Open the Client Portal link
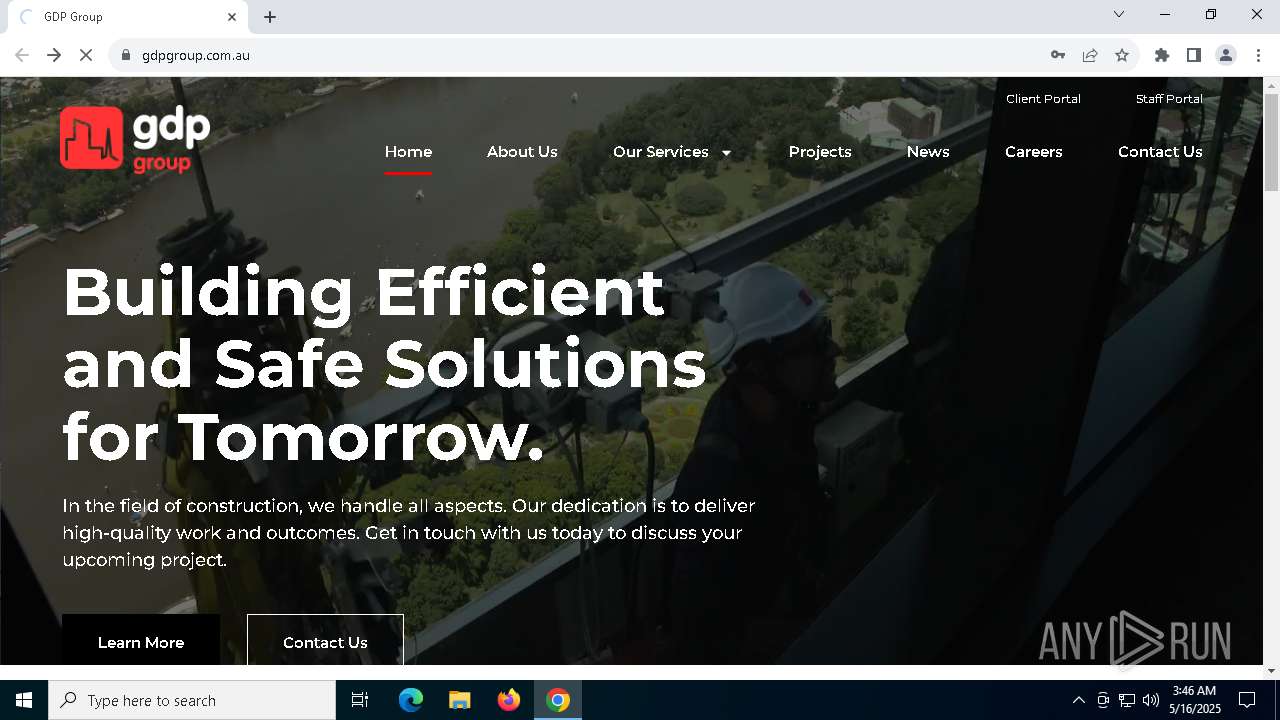Viewport: 1280px width, 720px height. [x=1043, y=99]
